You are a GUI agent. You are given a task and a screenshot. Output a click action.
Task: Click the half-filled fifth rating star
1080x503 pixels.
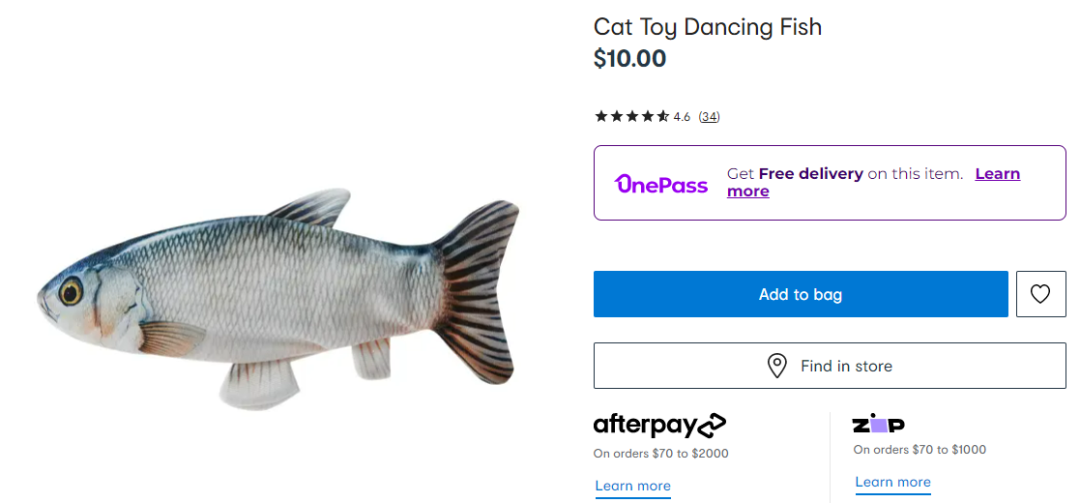click(662, 117)
